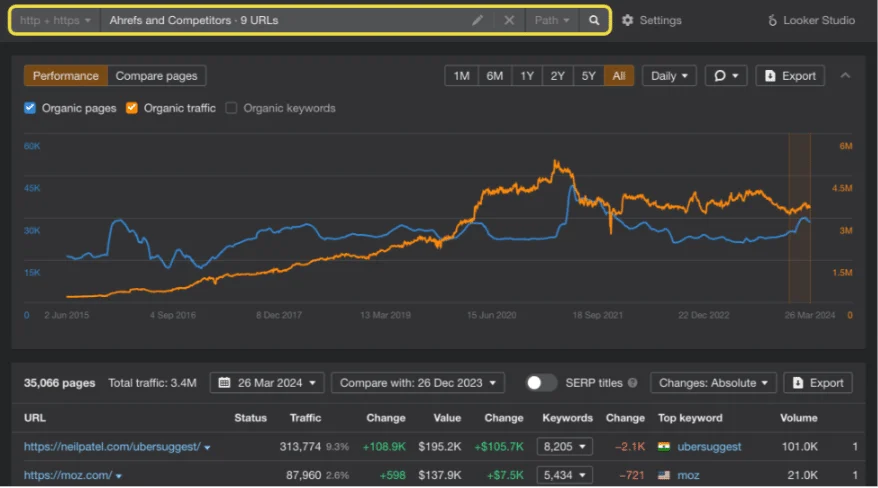Click the URL column header
The image size is (878, 488).
(35, 418)
